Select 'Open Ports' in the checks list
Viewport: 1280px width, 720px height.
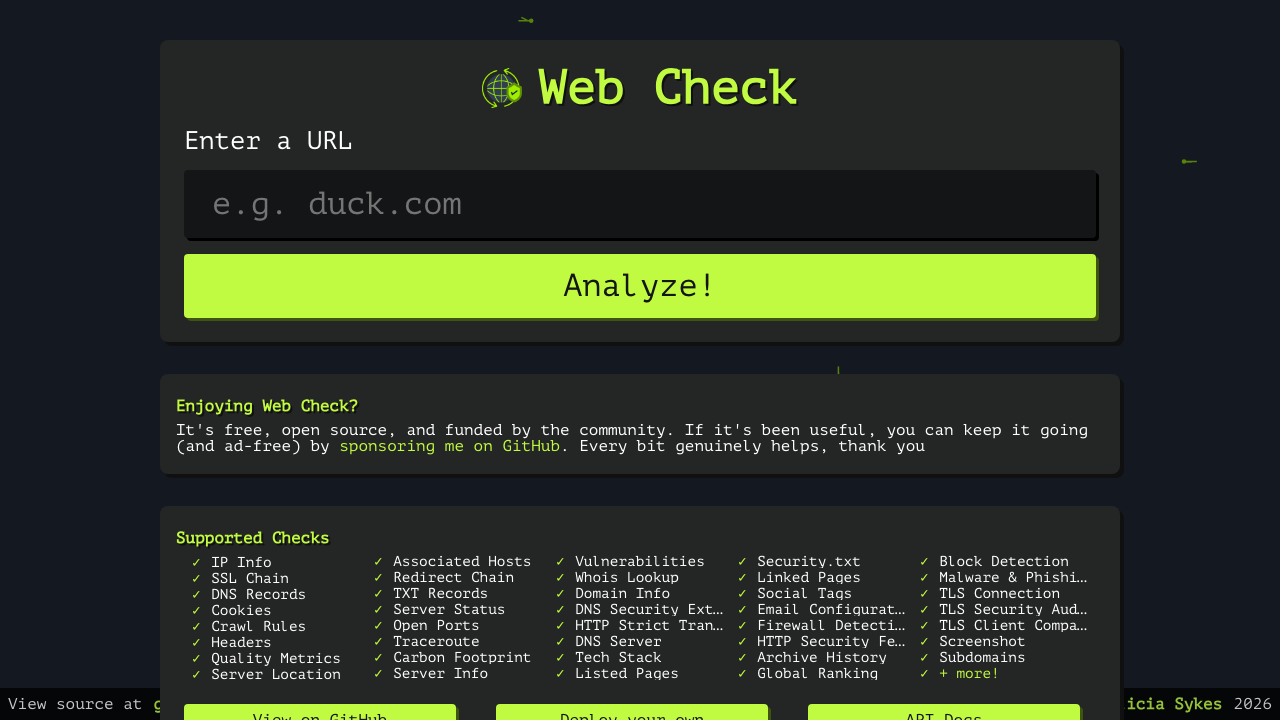coord(436,625)
